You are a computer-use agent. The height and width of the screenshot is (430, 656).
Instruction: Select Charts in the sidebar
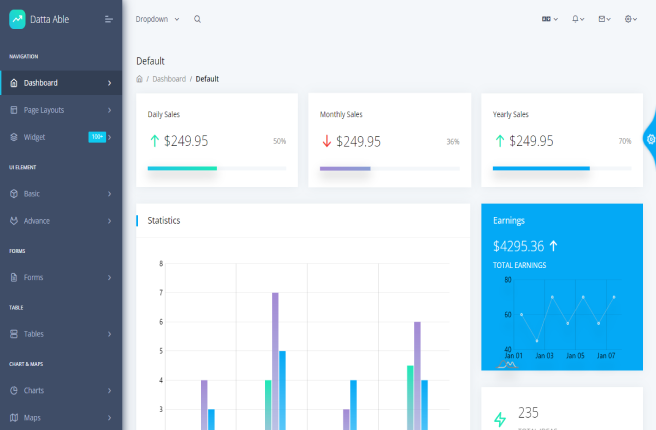pos(61,390)
